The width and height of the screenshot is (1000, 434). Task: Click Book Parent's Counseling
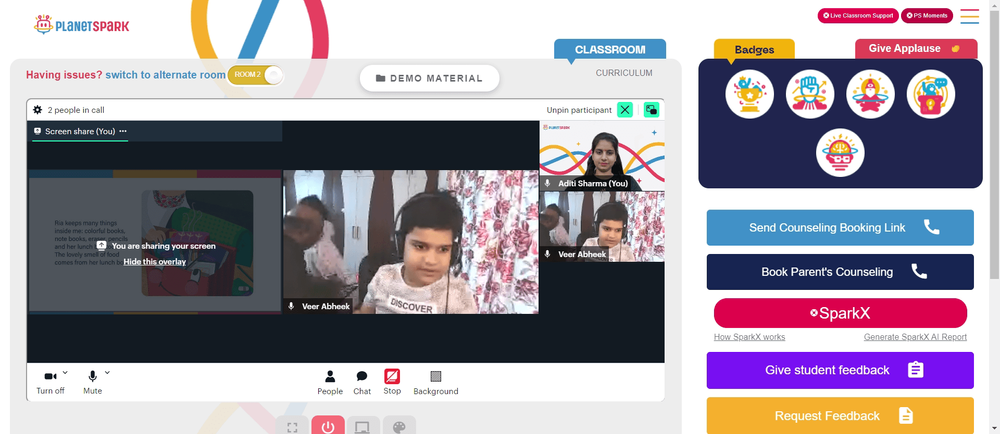click(x=840, y=272)
